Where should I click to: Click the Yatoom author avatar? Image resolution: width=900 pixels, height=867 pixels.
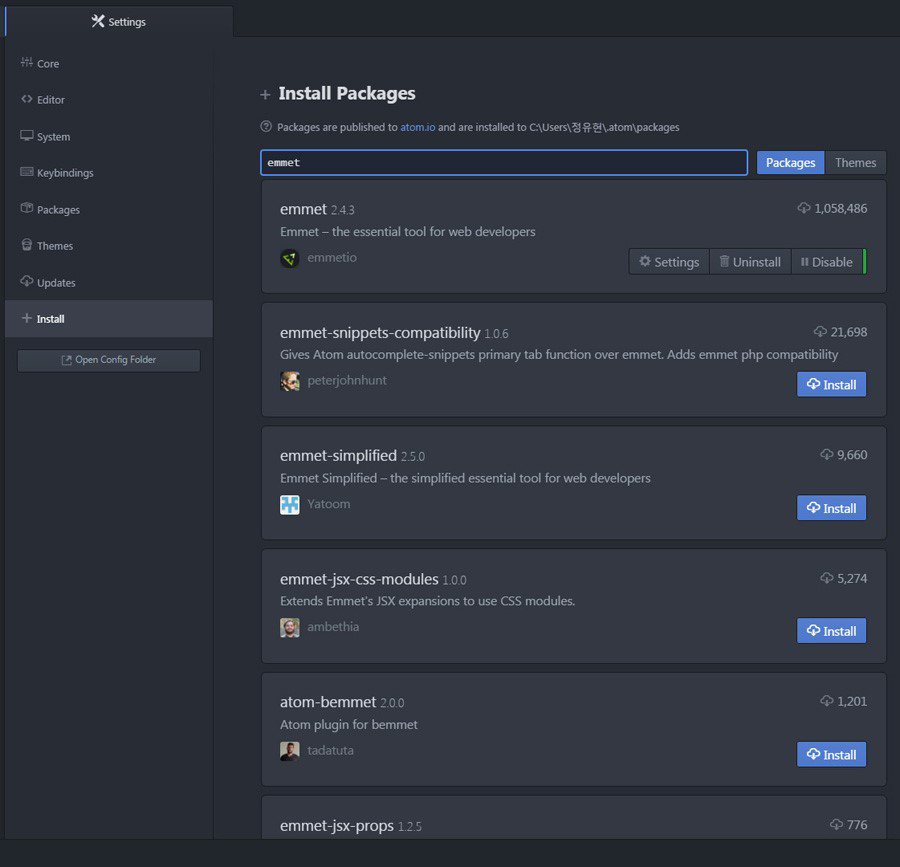pos(290,504)
